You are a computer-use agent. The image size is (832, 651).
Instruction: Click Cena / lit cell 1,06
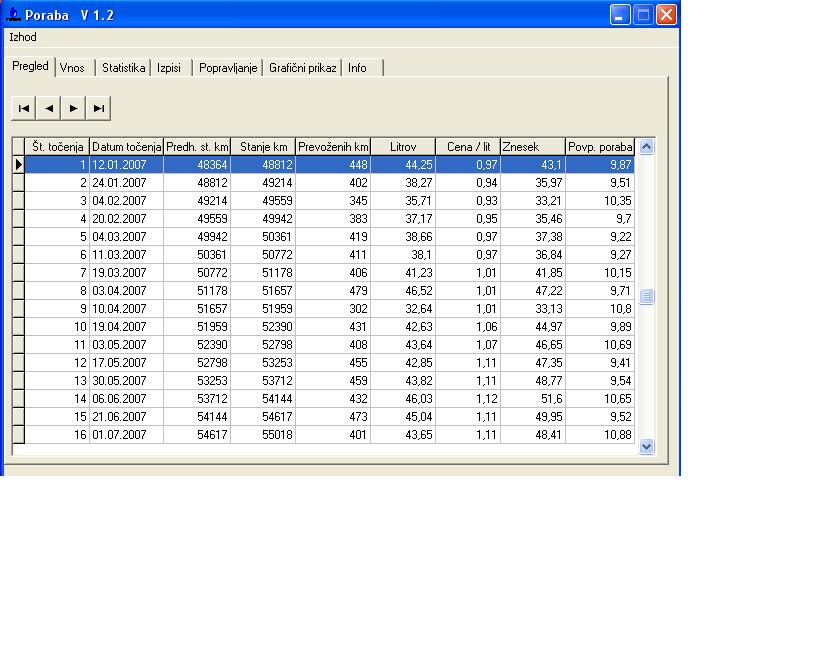click(x=468, y=327)
